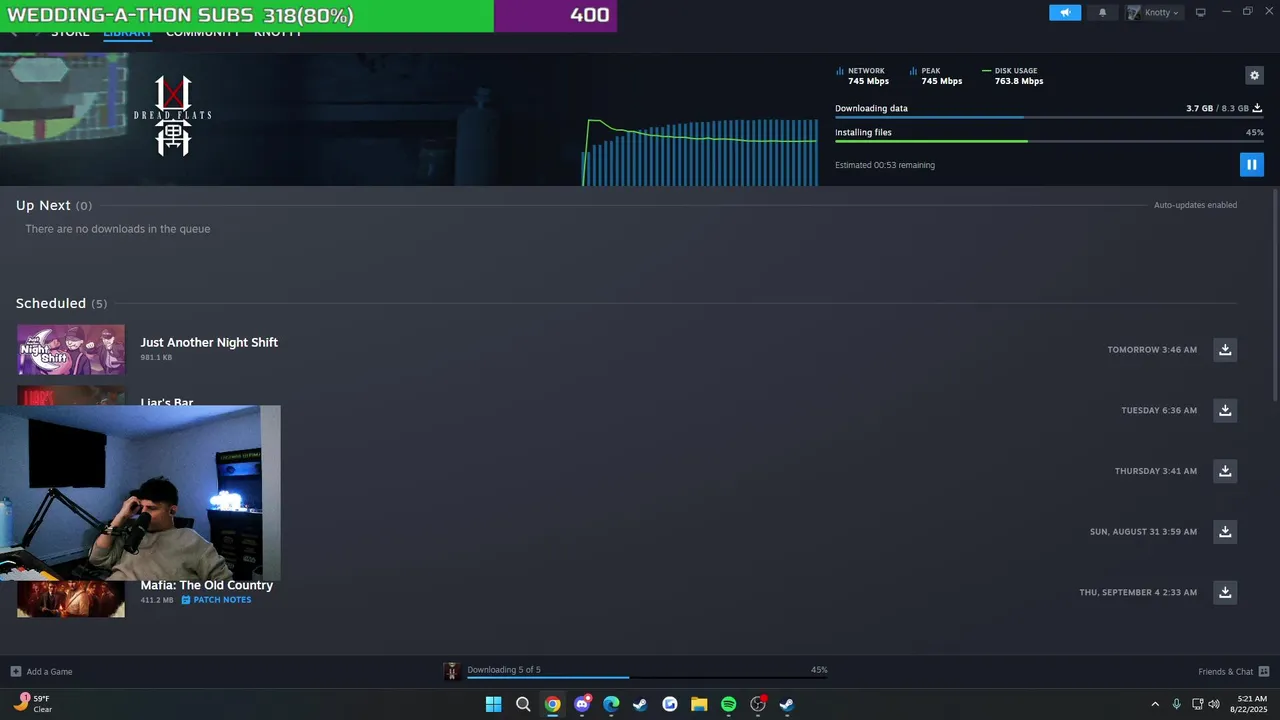Click the Downloading data progress bar
Screen dimensions: 1280x720
tap(1049, 117)
